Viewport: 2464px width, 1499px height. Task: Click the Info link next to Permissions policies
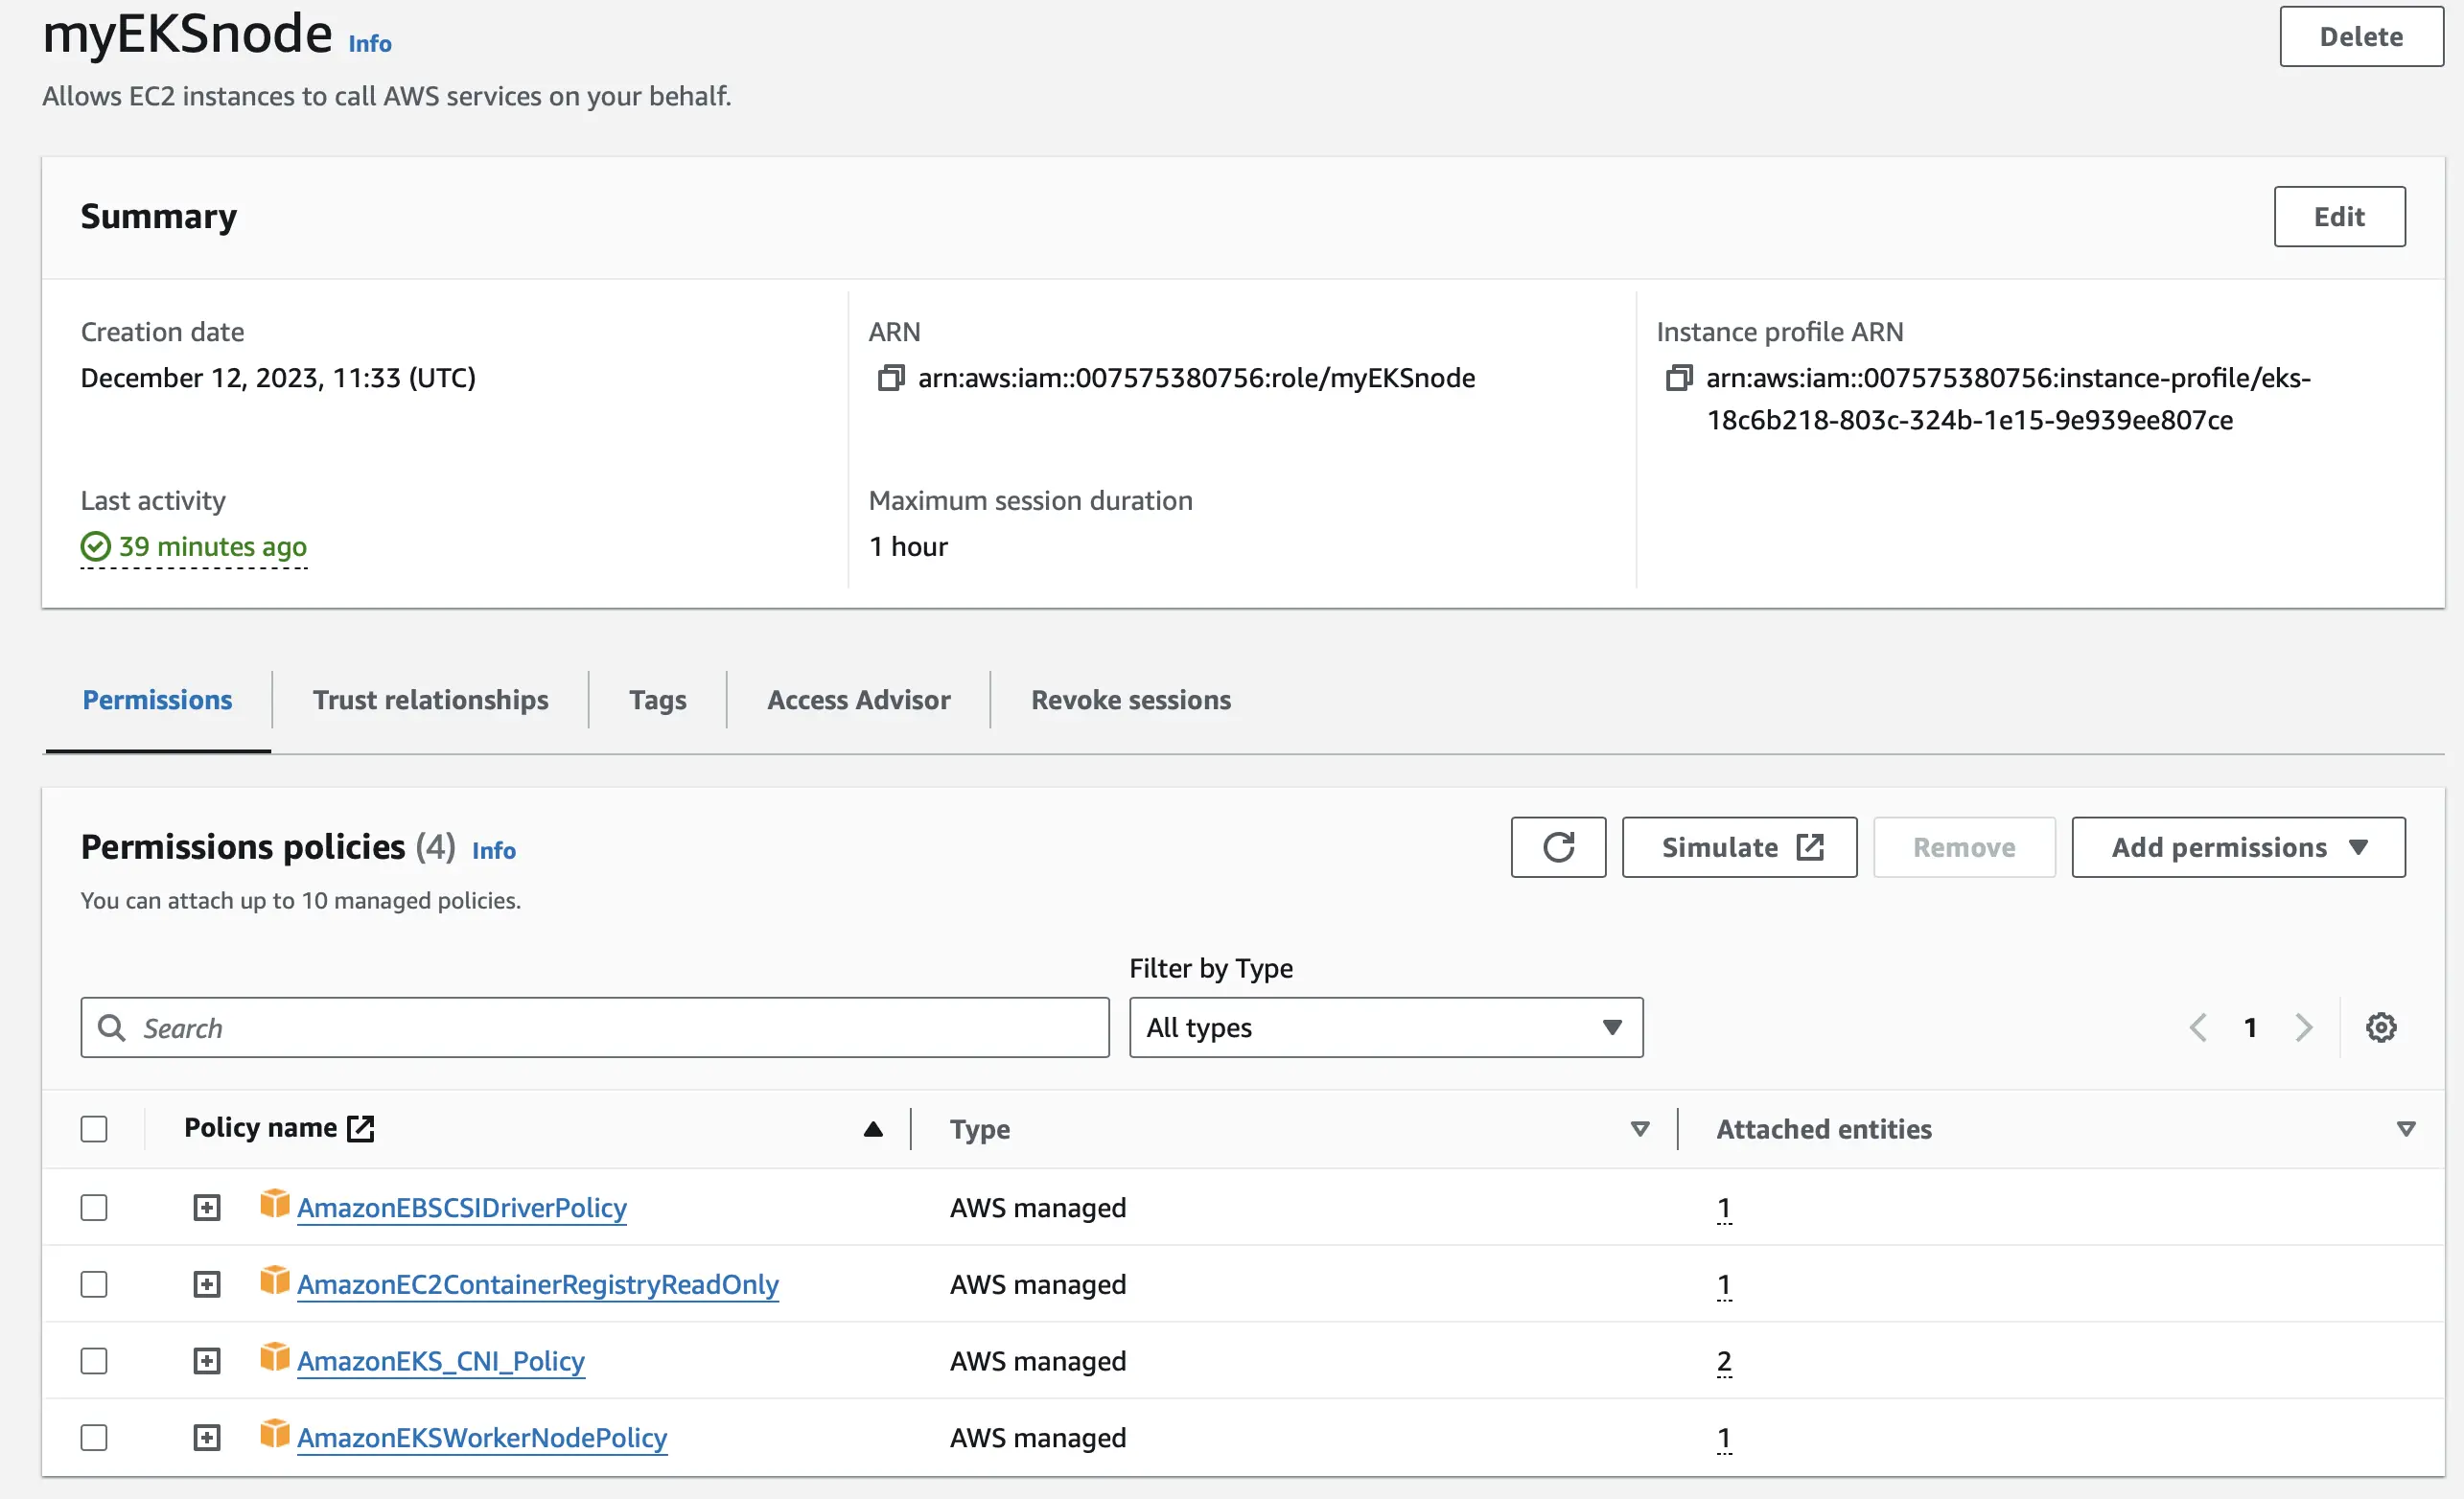(494, 850)
